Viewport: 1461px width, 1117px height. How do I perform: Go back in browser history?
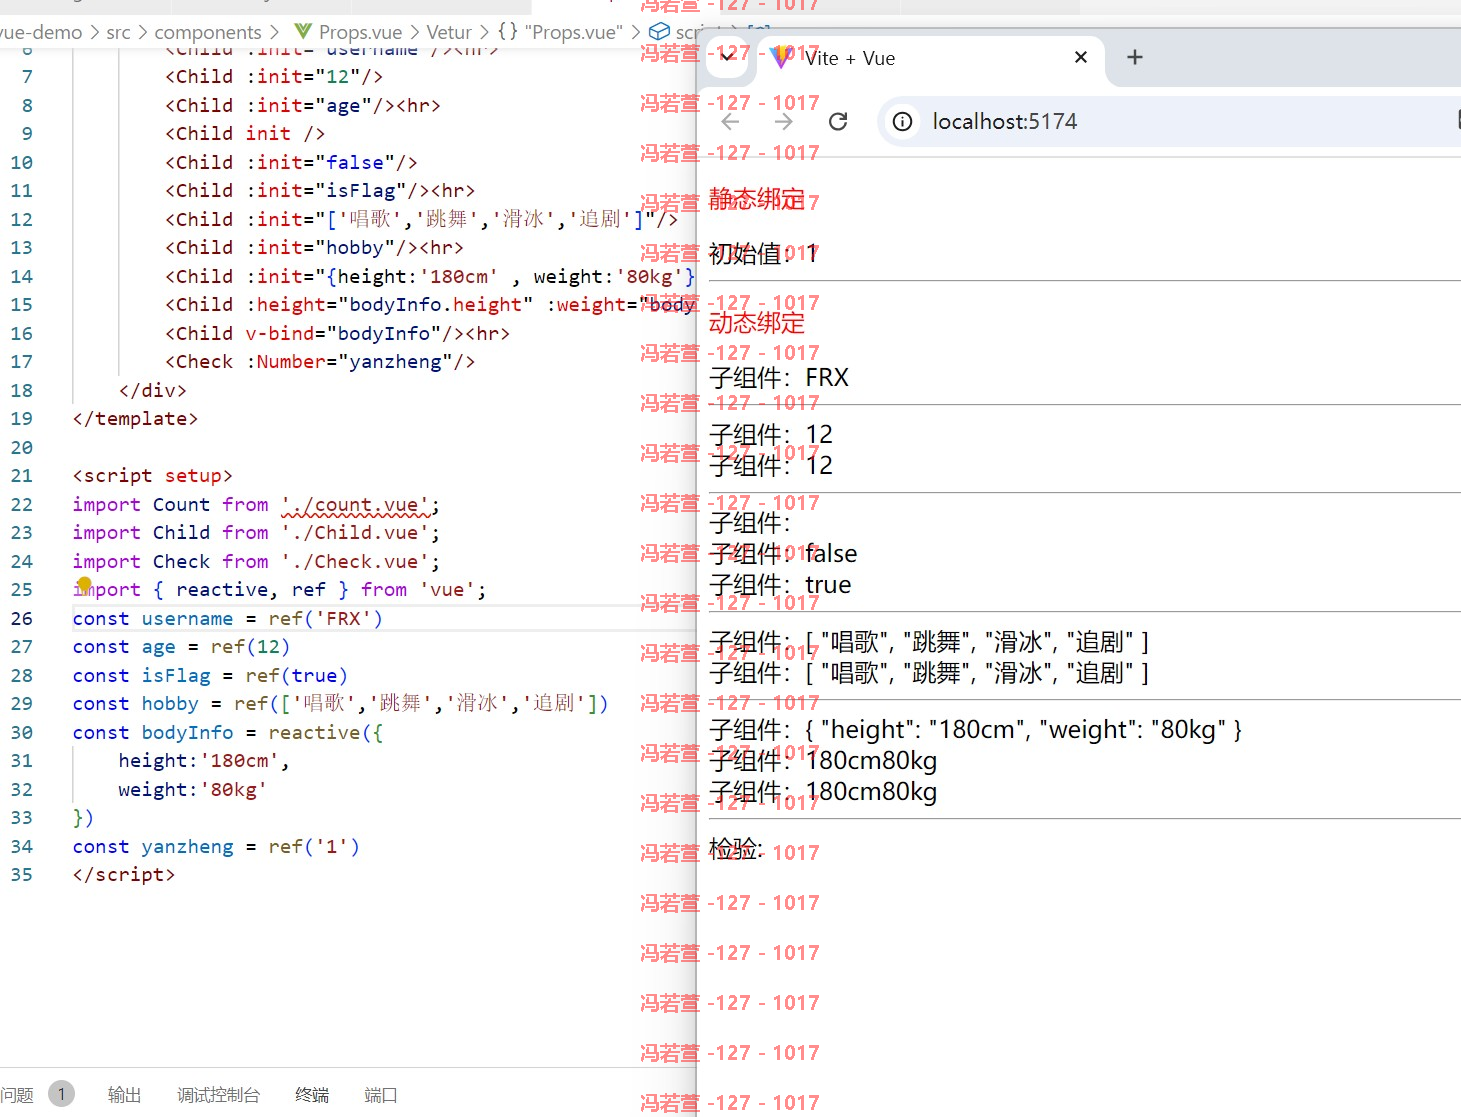click(x=730, y=121)
